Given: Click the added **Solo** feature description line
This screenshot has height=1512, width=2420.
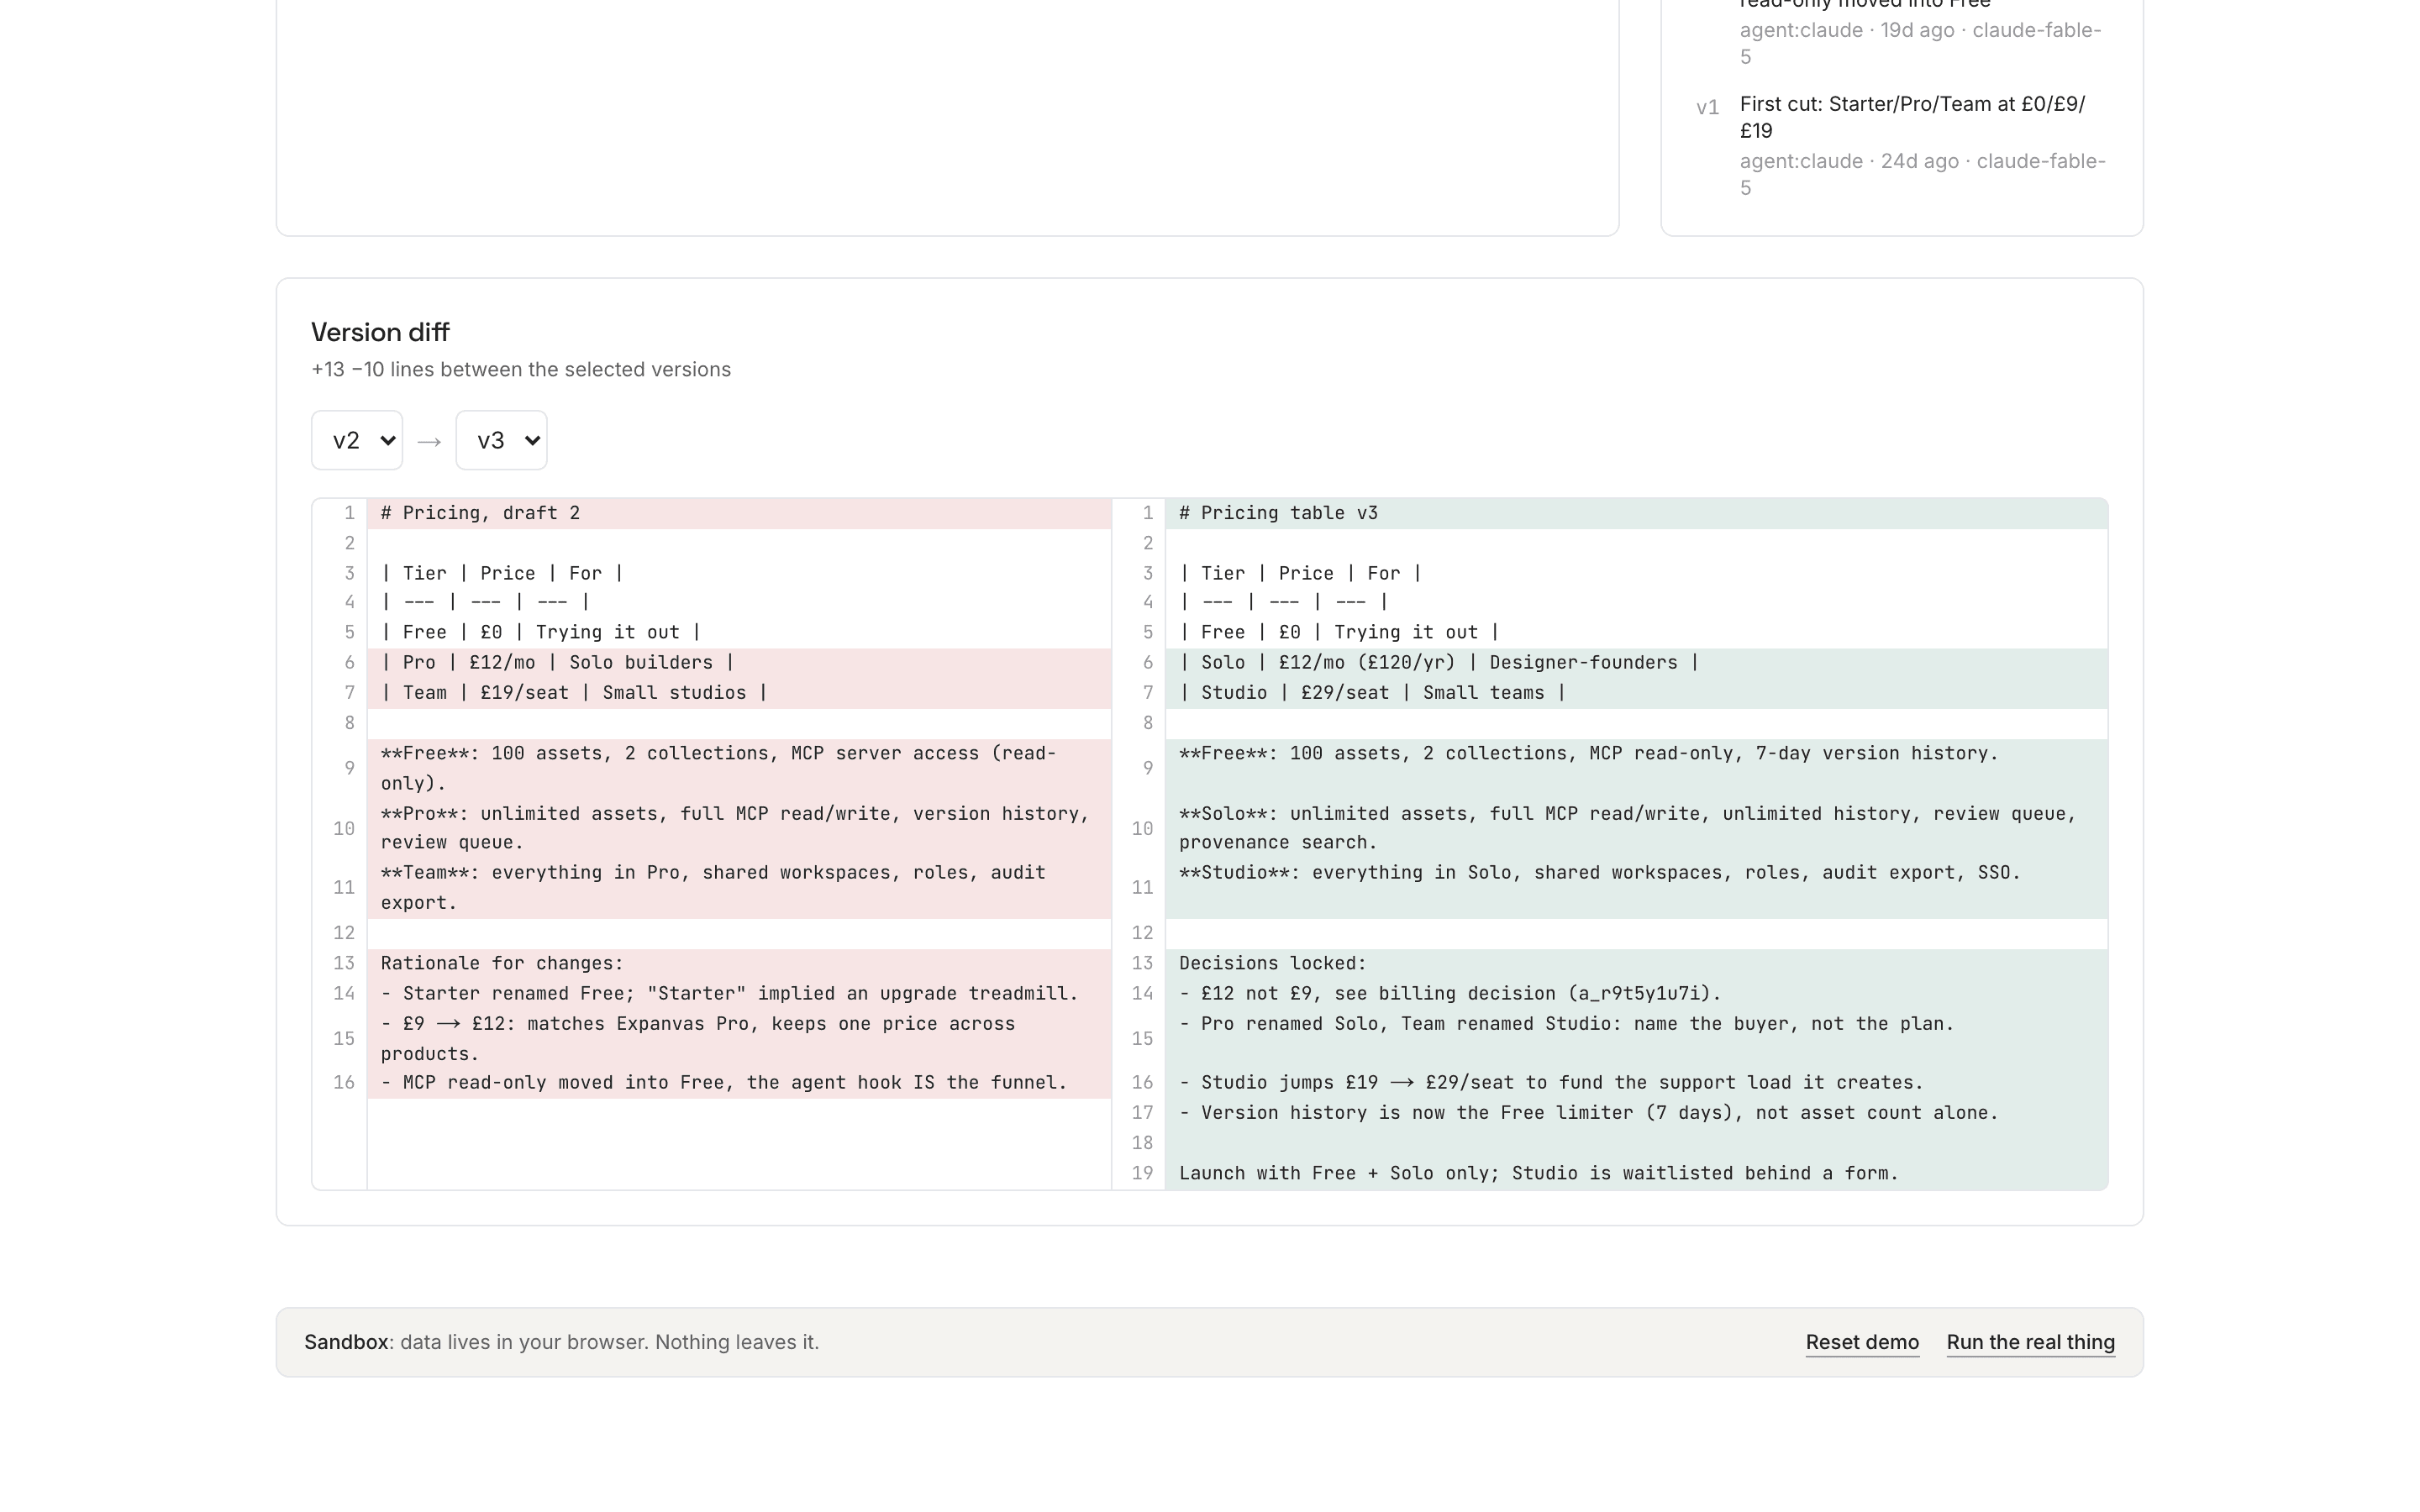Looking at the screenshot, I should pyautogui.click(x=1636, y=828).
